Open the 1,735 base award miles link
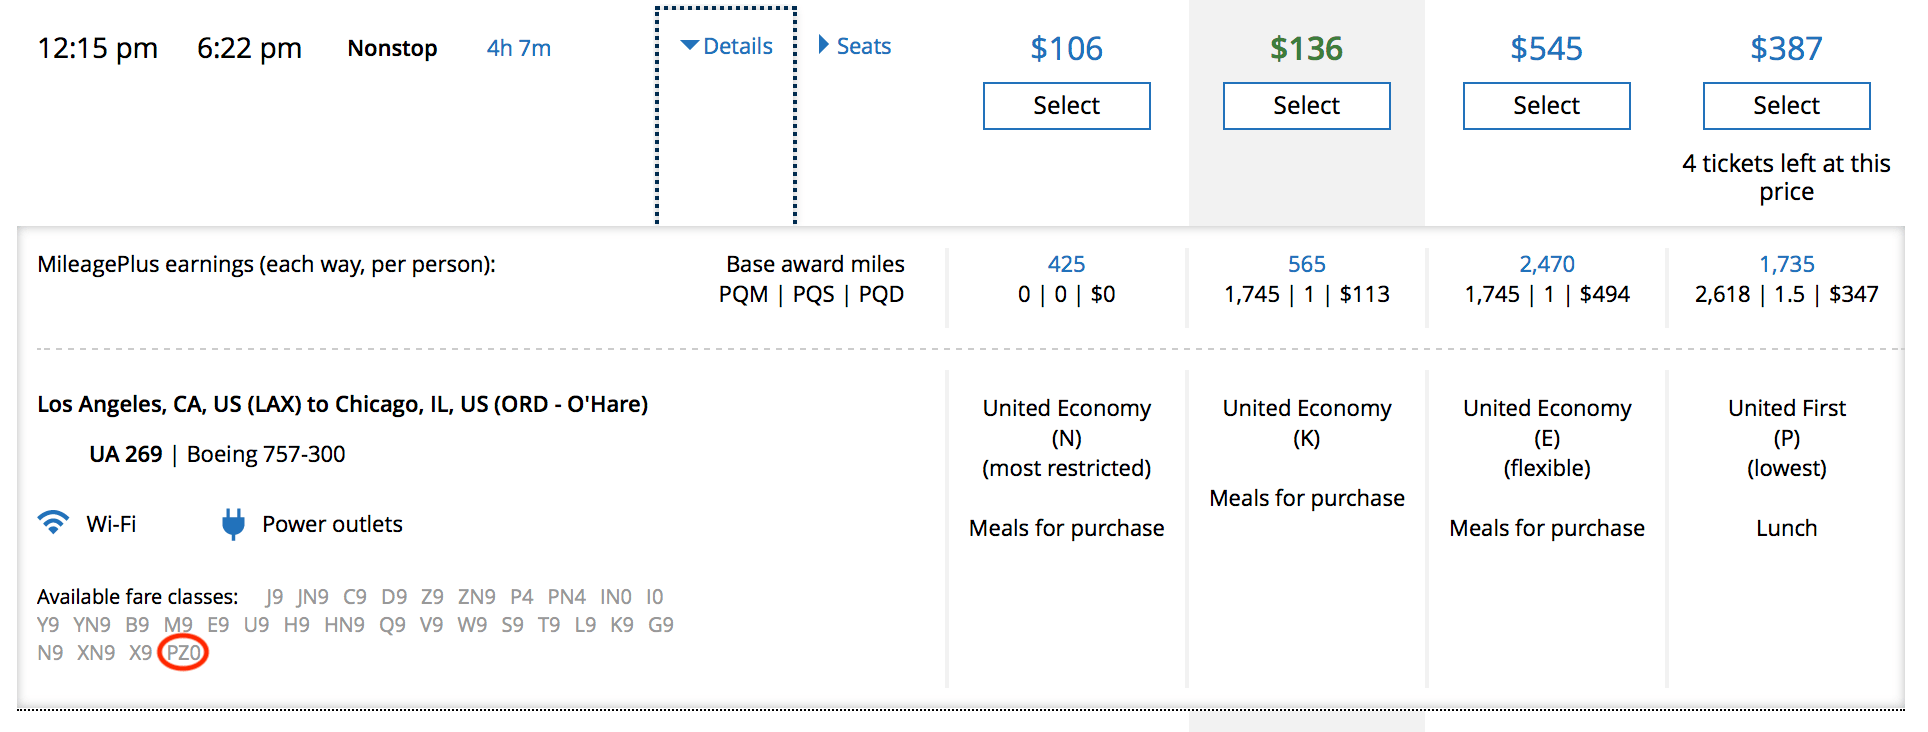The image size is (1928, 732). coord(1786,264)
